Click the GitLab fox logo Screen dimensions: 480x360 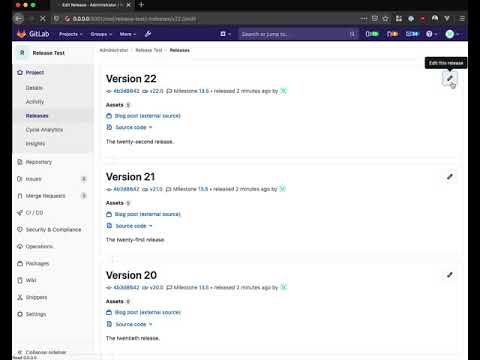(22, 34)
